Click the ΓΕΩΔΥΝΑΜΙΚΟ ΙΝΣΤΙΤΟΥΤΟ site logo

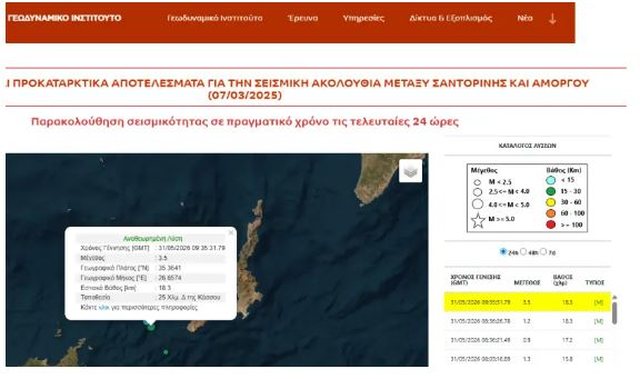pos(64,18)
